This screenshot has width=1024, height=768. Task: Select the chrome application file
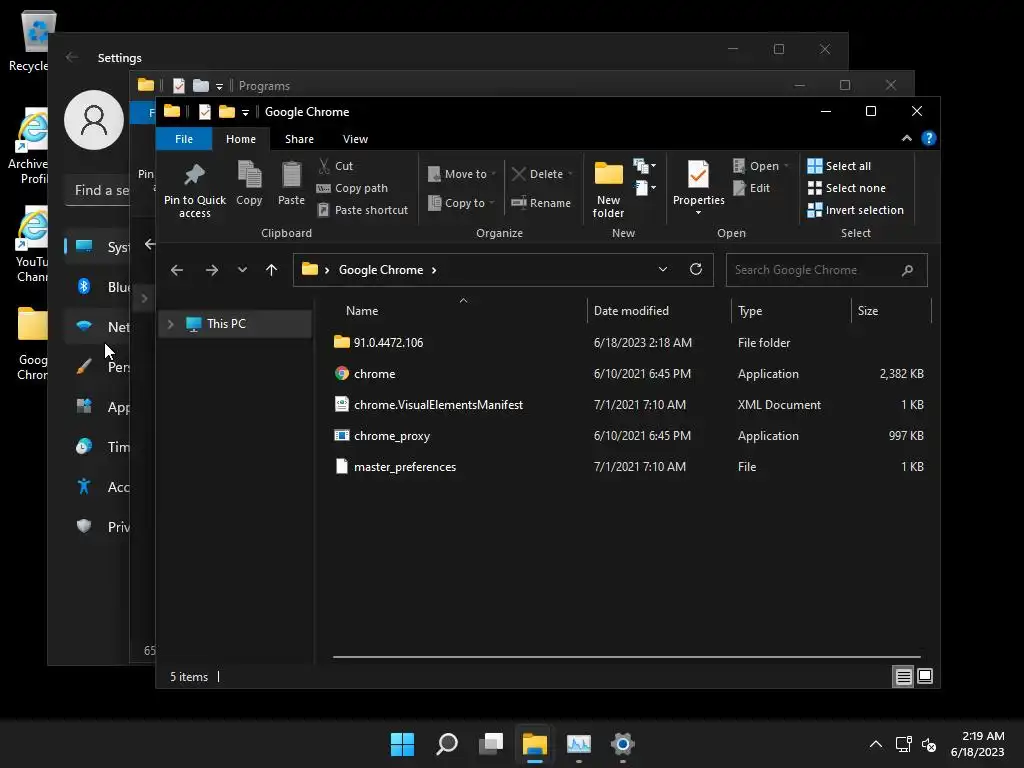374,374
